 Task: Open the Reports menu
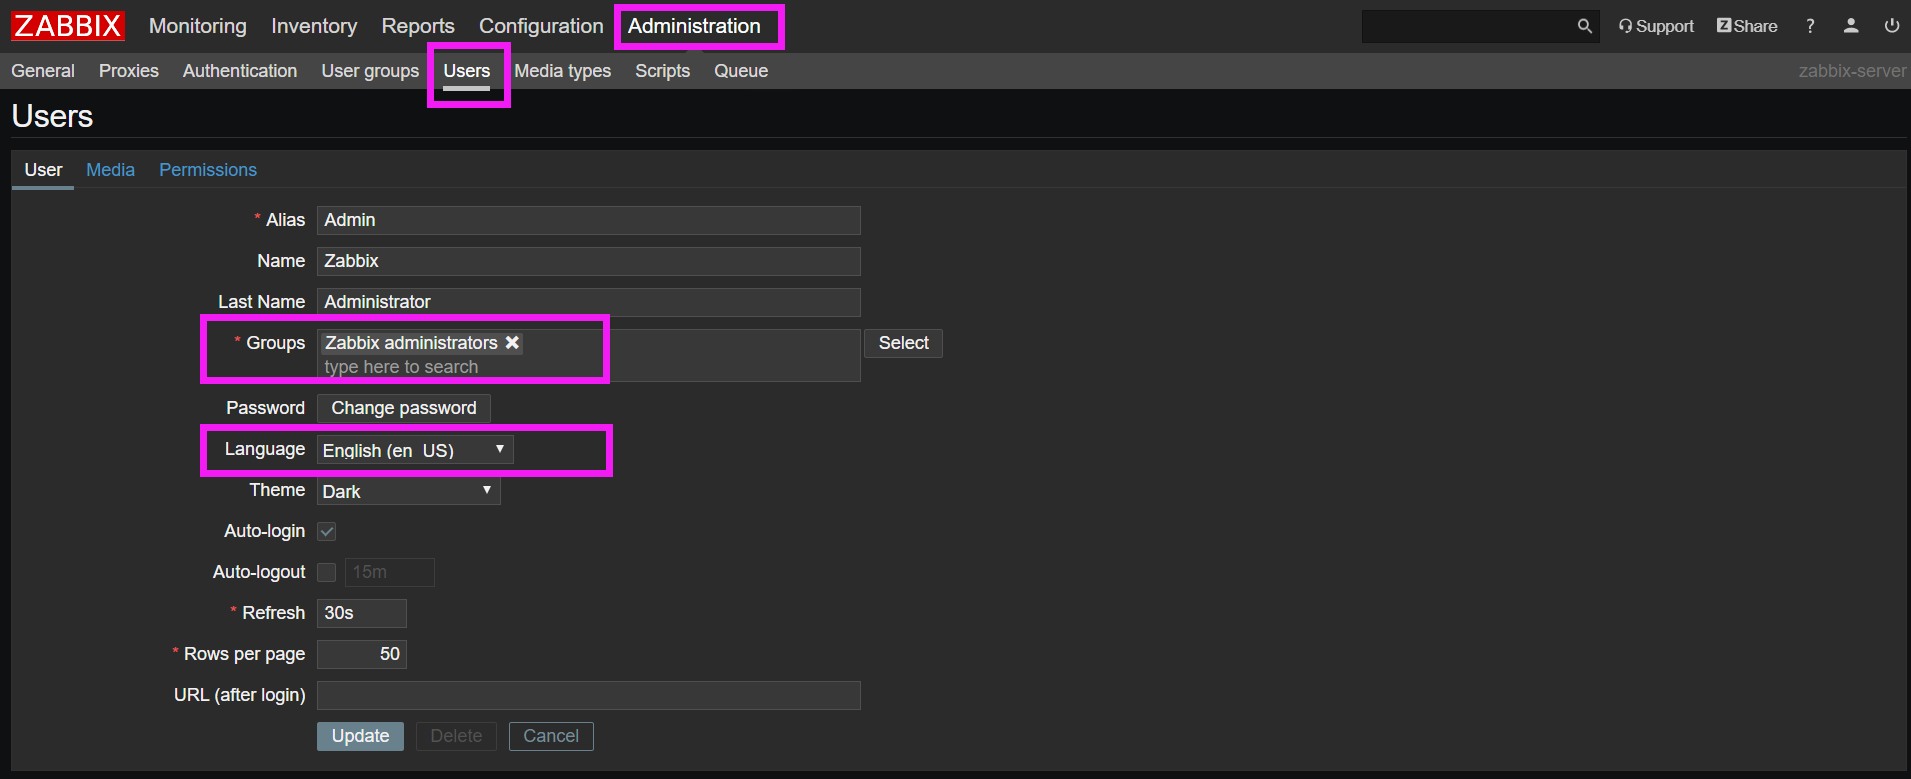click(x=418, y=26)
